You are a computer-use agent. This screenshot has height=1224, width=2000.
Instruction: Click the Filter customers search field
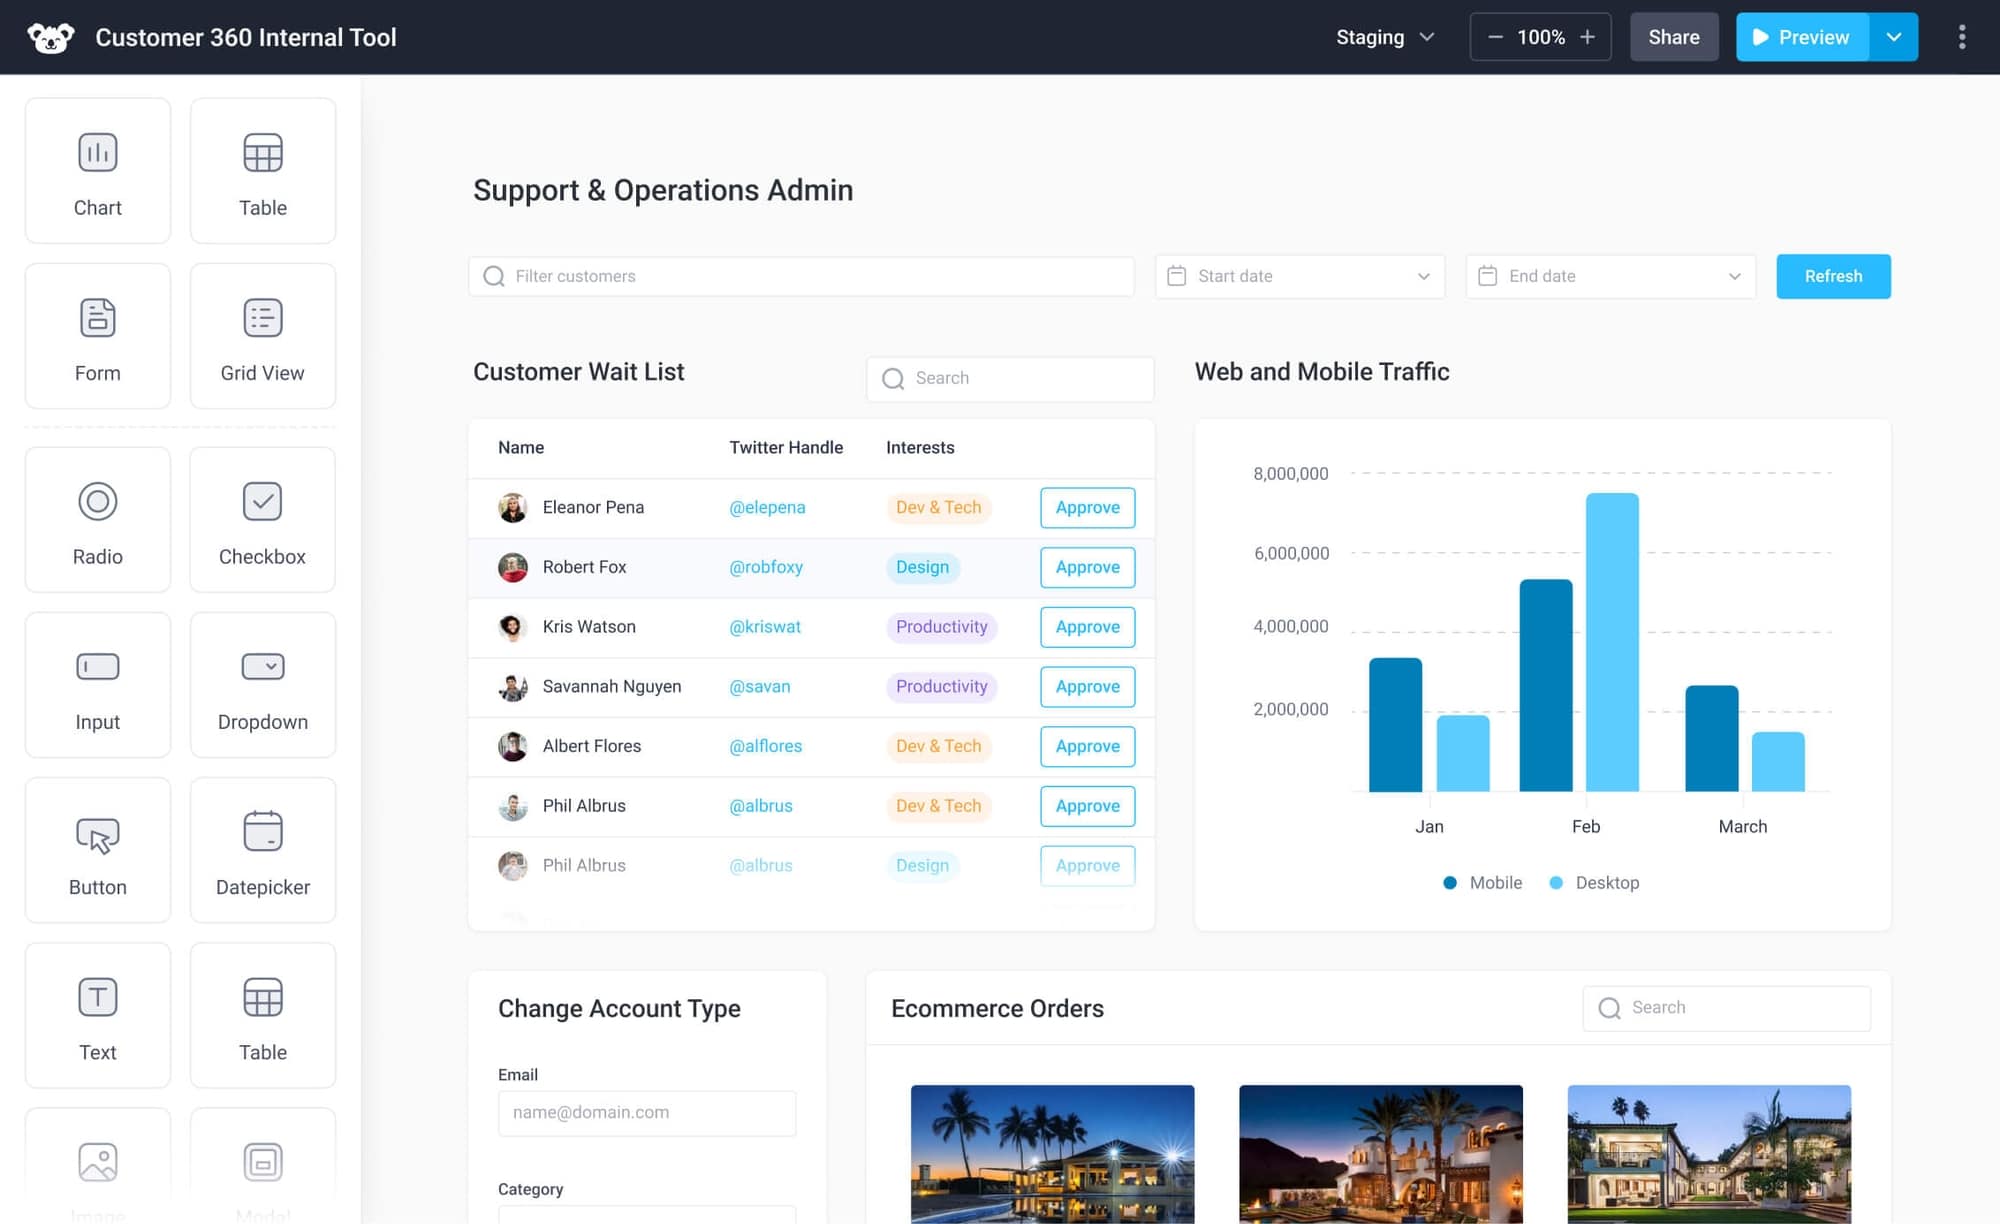coord(800,276)
